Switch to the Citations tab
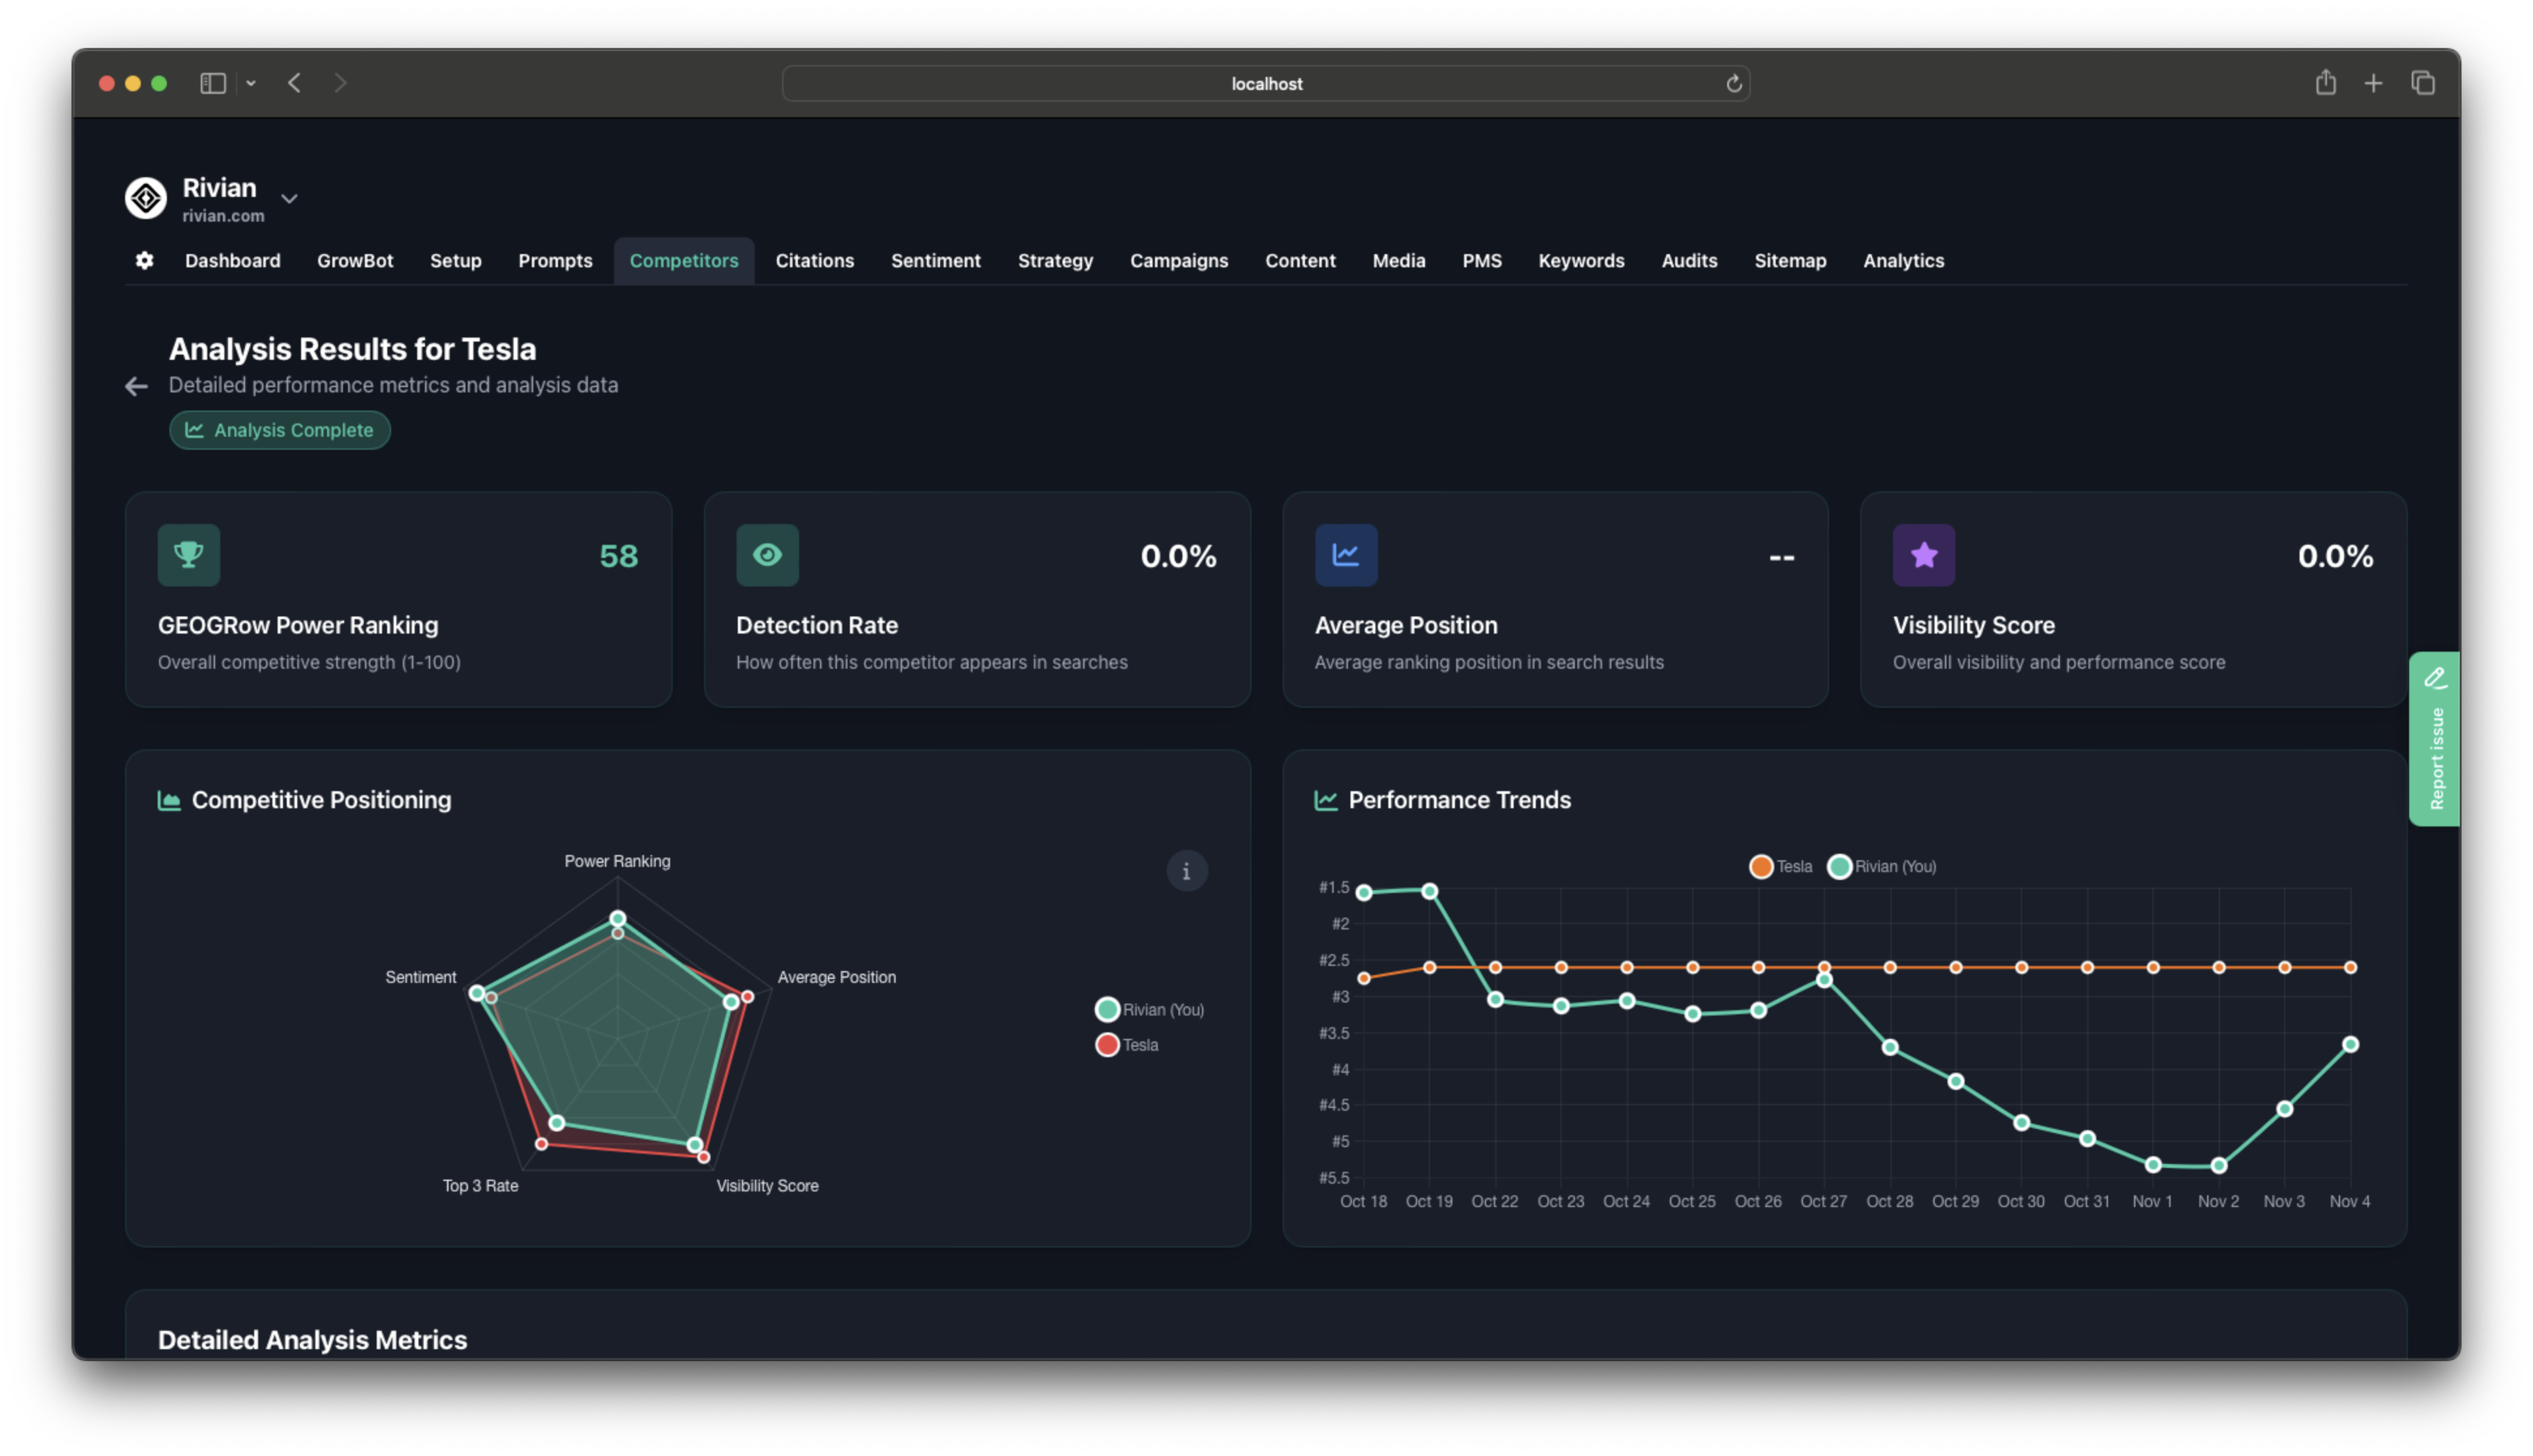 click(814, 261)
